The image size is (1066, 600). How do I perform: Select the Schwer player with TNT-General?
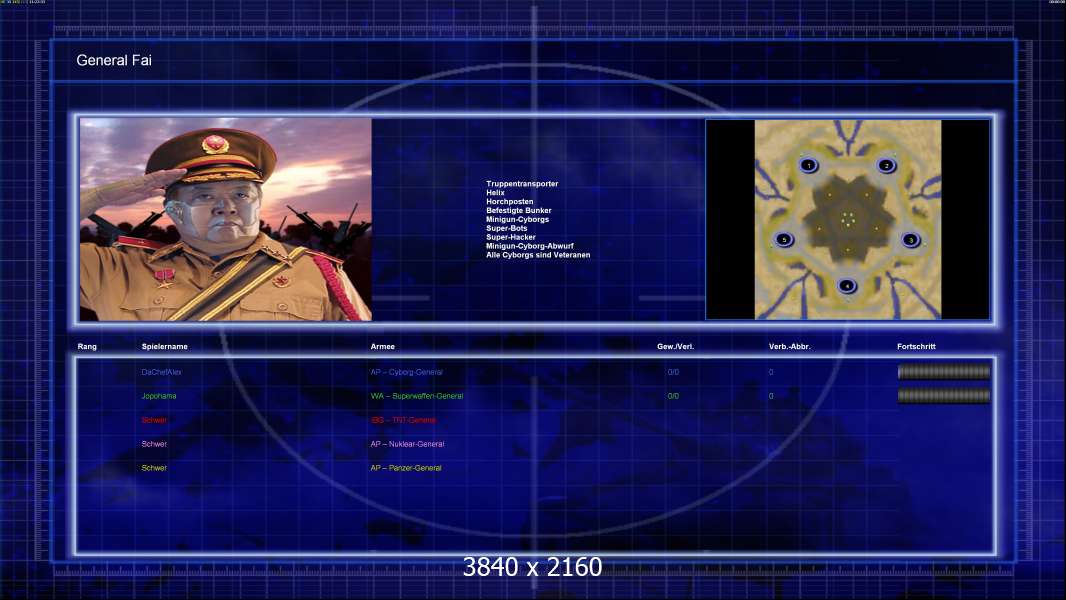(x=154, y=420)
